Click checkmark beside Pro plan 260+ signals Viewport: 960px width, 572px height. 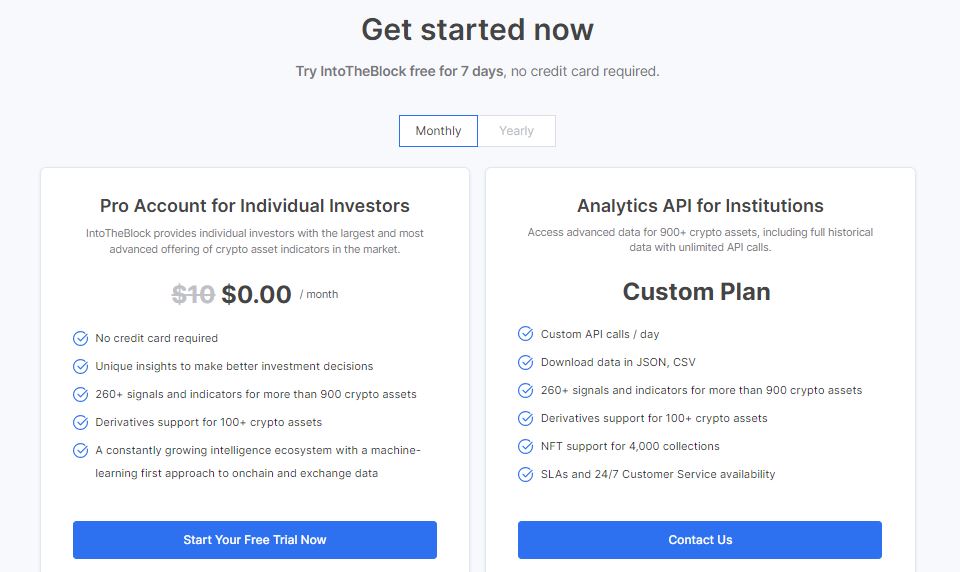[81, 394]
